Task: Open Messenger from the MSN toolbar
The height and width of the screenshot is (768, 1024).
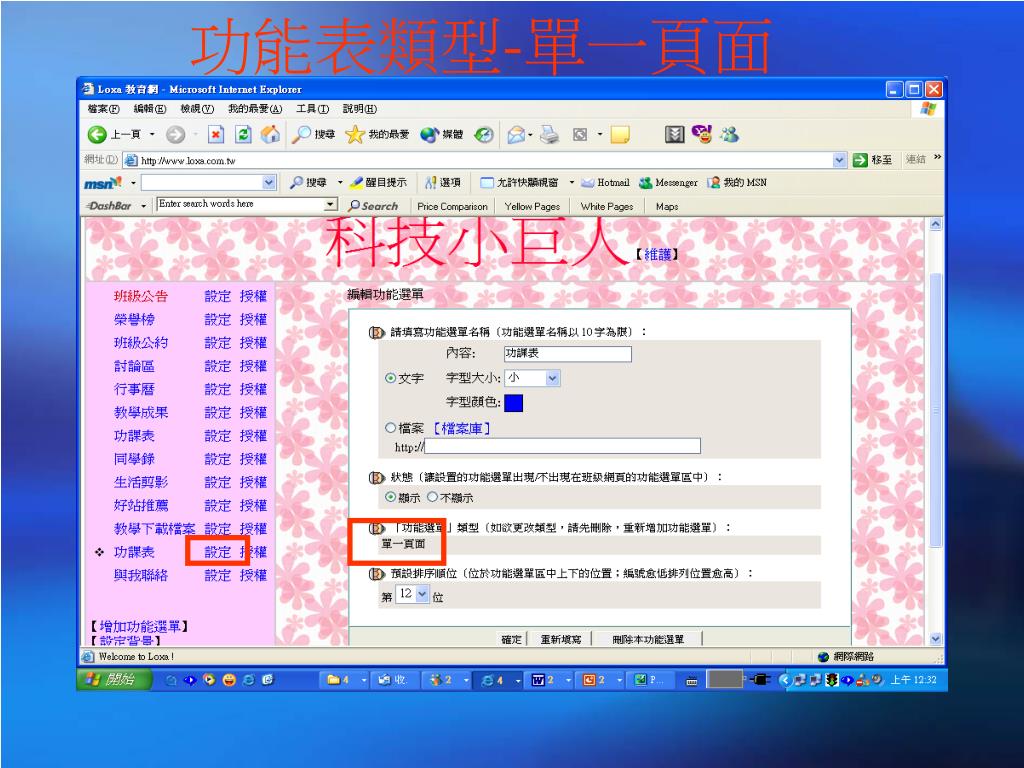Action: point(668,183)
